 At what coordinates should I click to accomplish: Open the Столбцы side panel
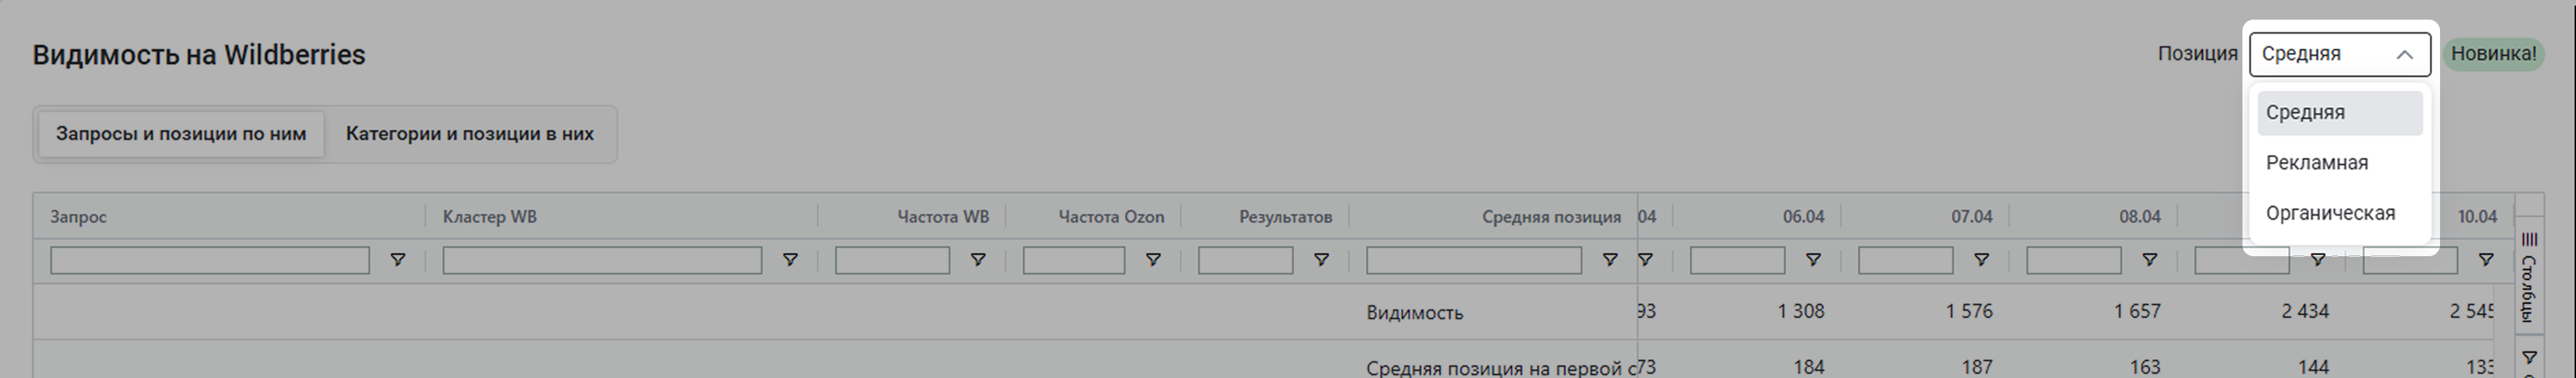(2529, 277)
